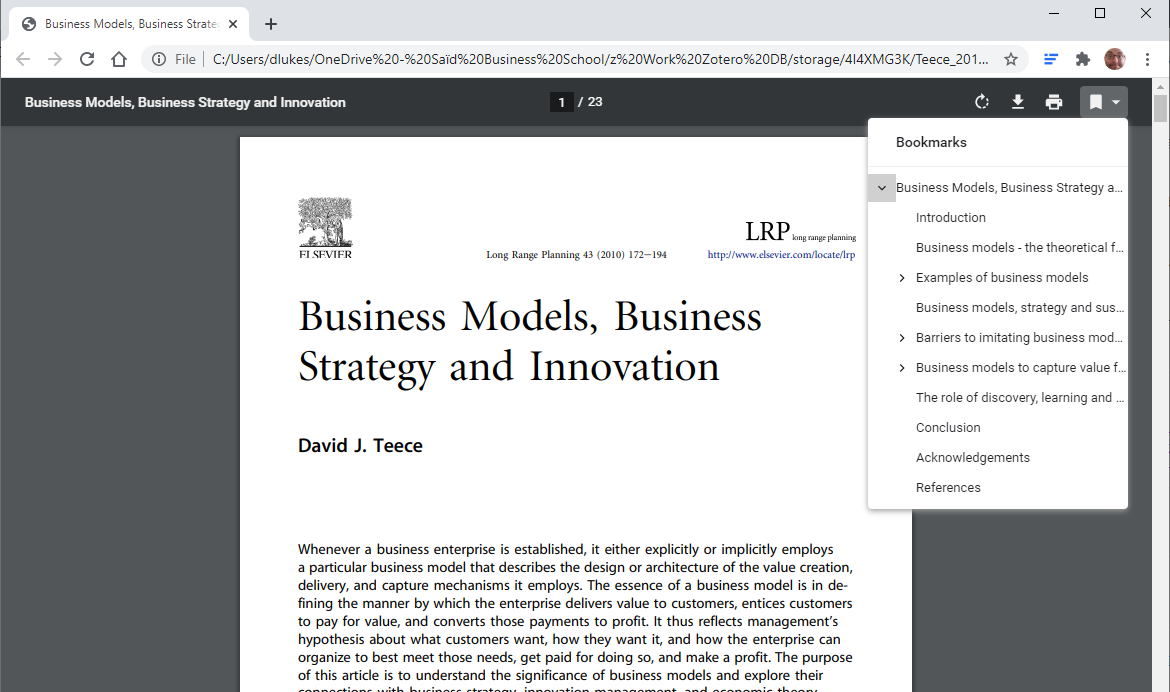This screenshot has width=1170, height=692.
Task: Open Business models theoretical foundation bookmark
Action: 1019,247
